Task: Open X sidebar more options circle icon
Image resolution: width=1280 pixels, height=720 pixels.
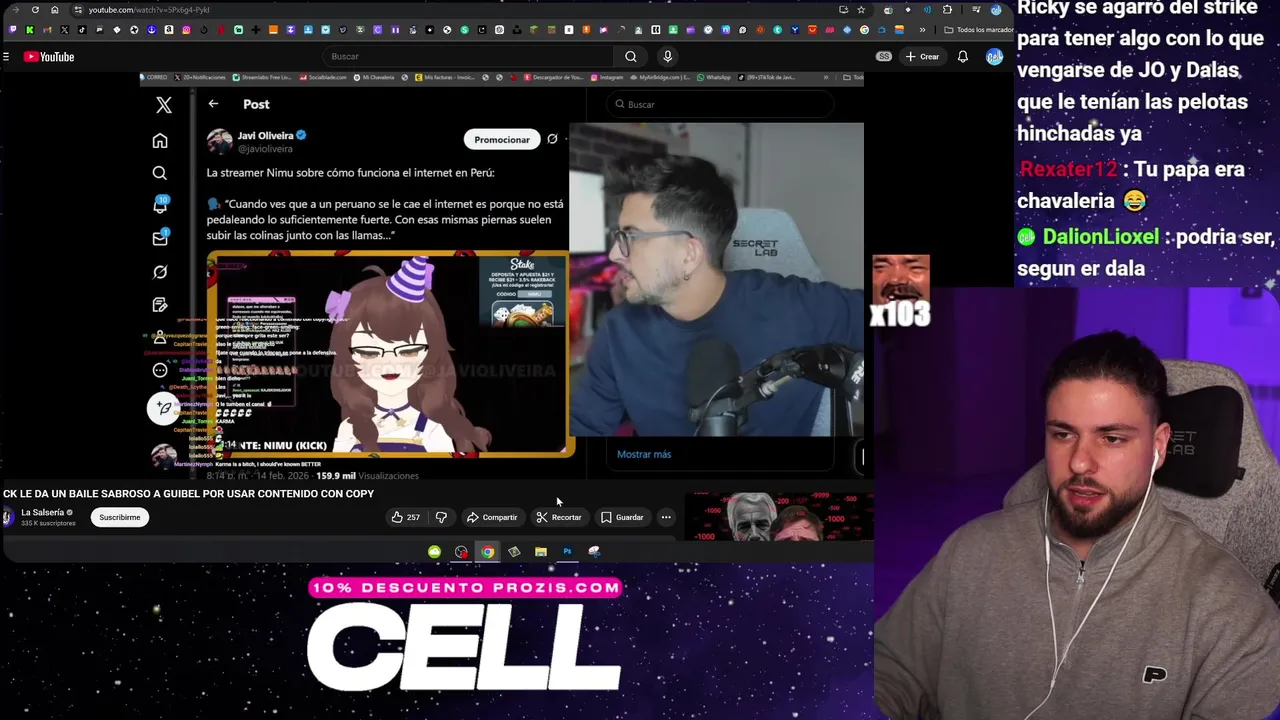Action: pyautogui.click(x=160, y=370)
